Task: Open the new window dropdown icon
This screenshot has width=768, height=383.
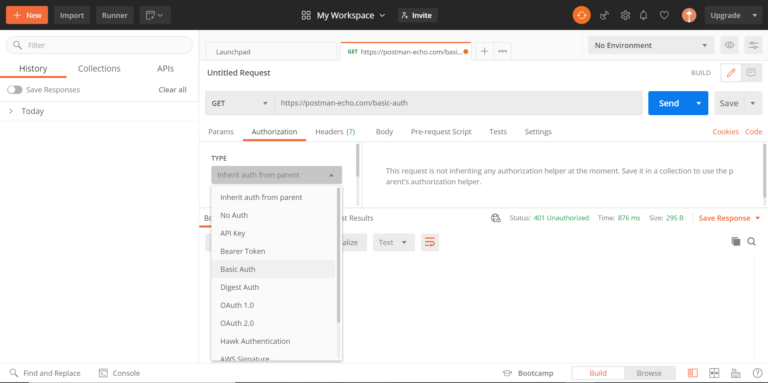Action: (155, 15)
